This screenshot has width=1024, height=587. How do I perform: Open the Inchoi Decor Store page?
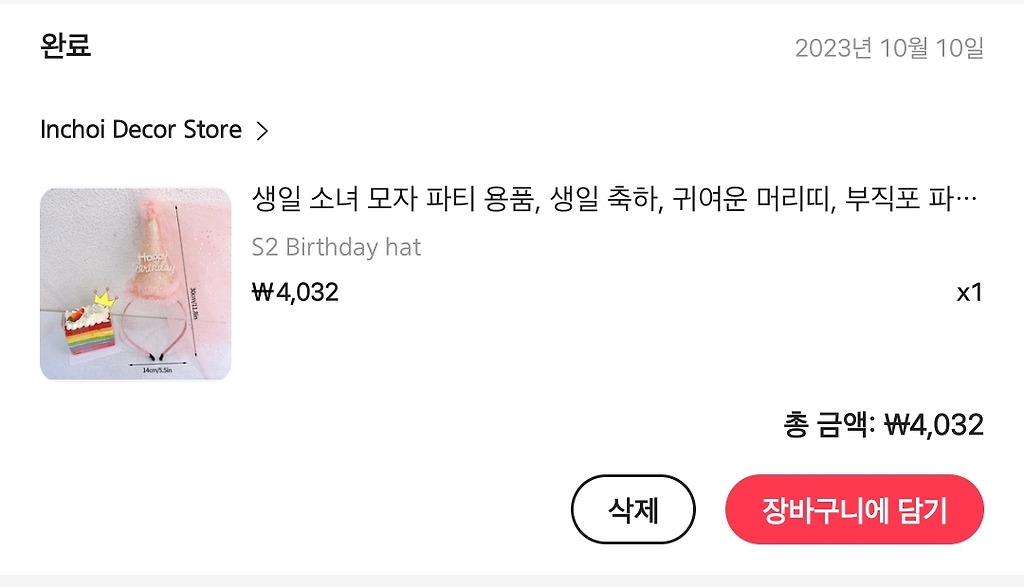click(x=141, y=129)
